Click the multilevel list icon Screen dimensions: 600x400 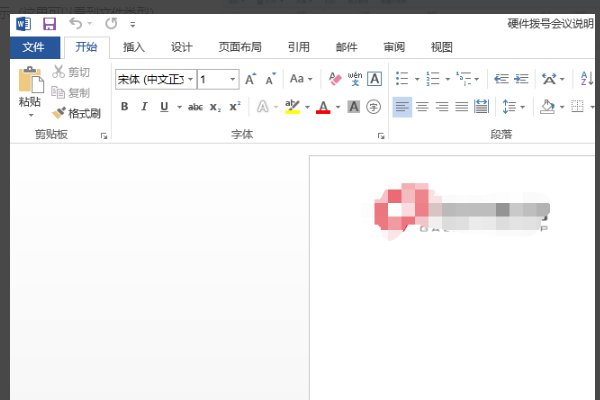coord(463,79)
